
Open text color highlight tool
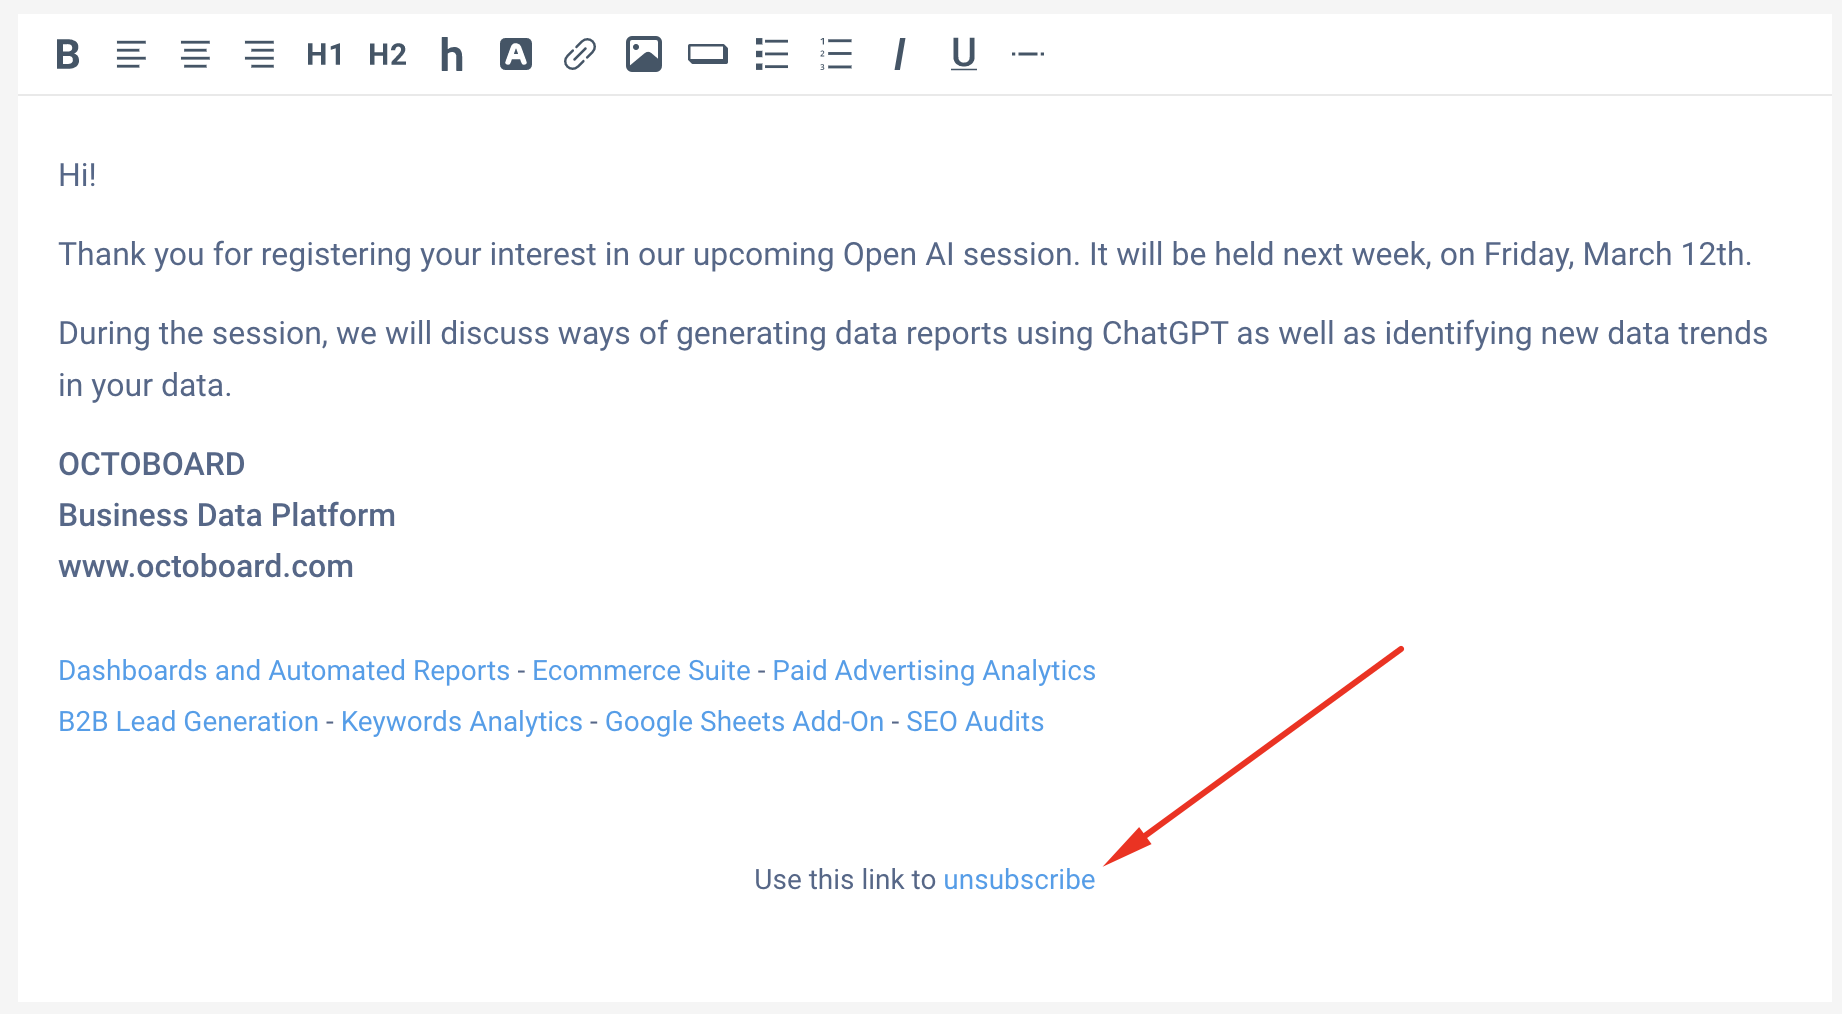(x=516, y=54)
